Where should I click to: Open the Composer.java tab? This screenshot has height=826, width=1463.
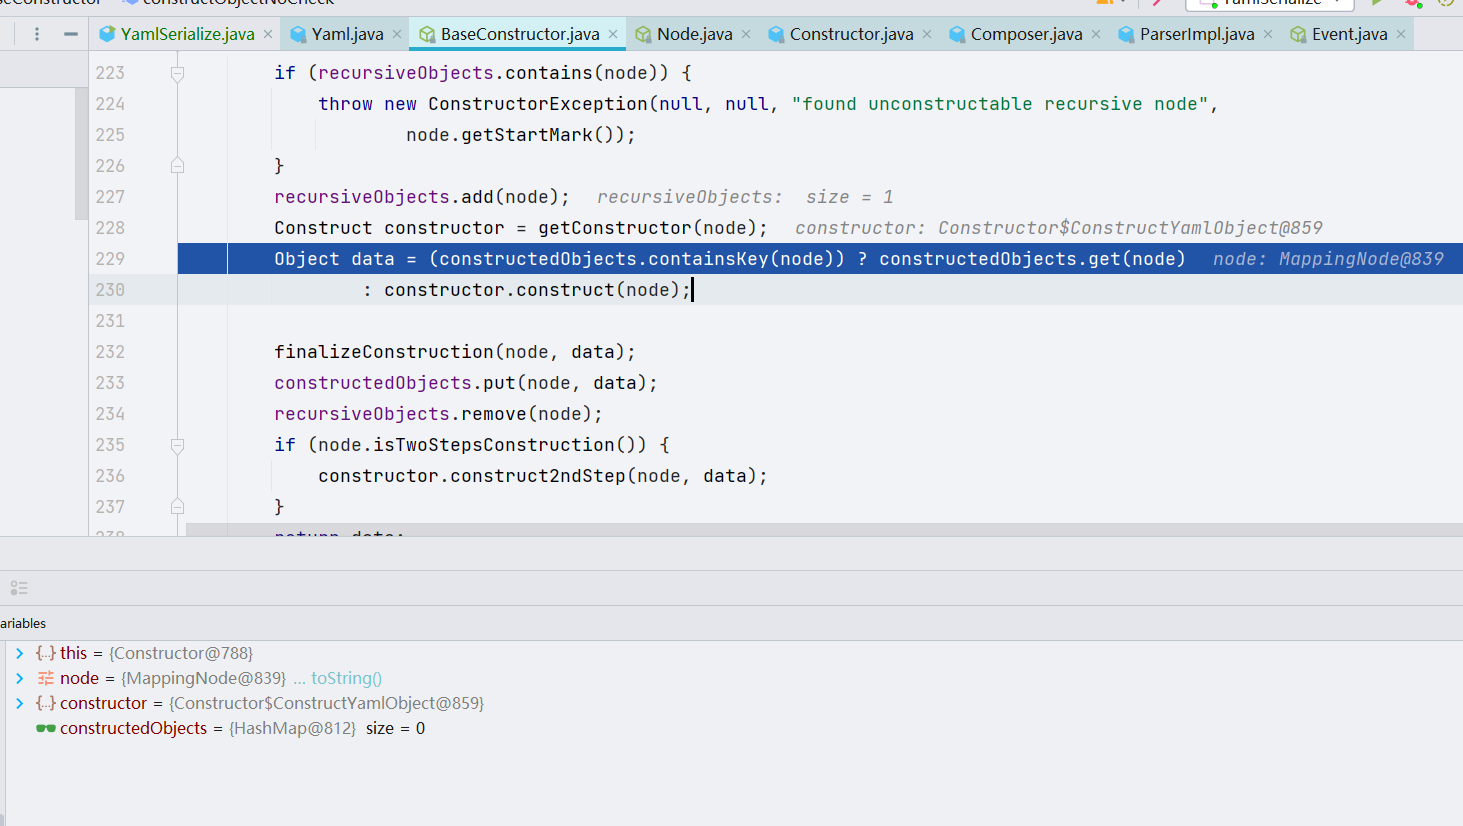point(1025,34)
